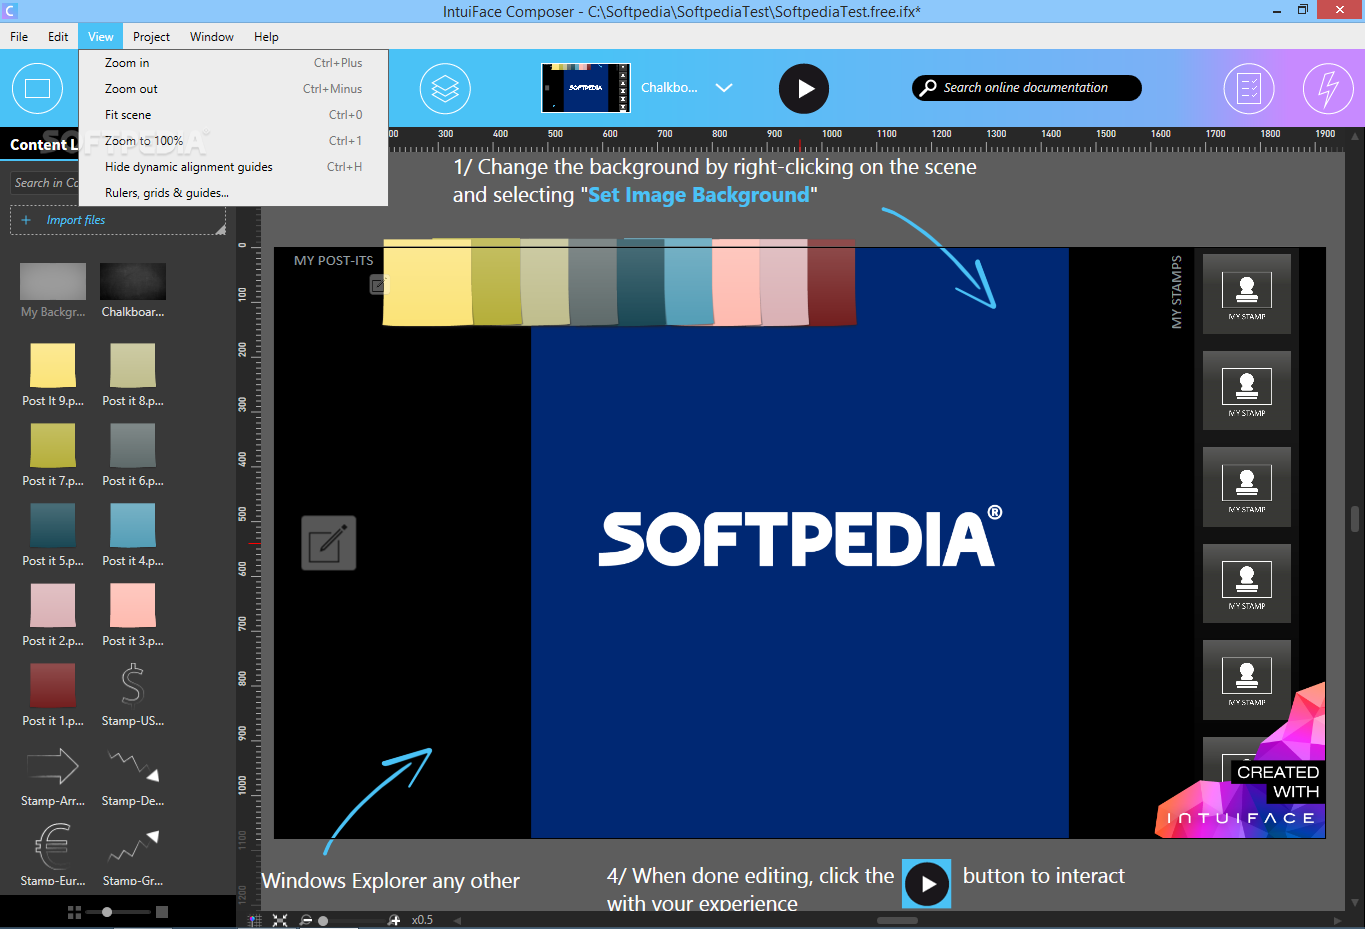Click the yellow post-it on scene canvas
Screen dimensions: 1365x929
tap(427, 283)
